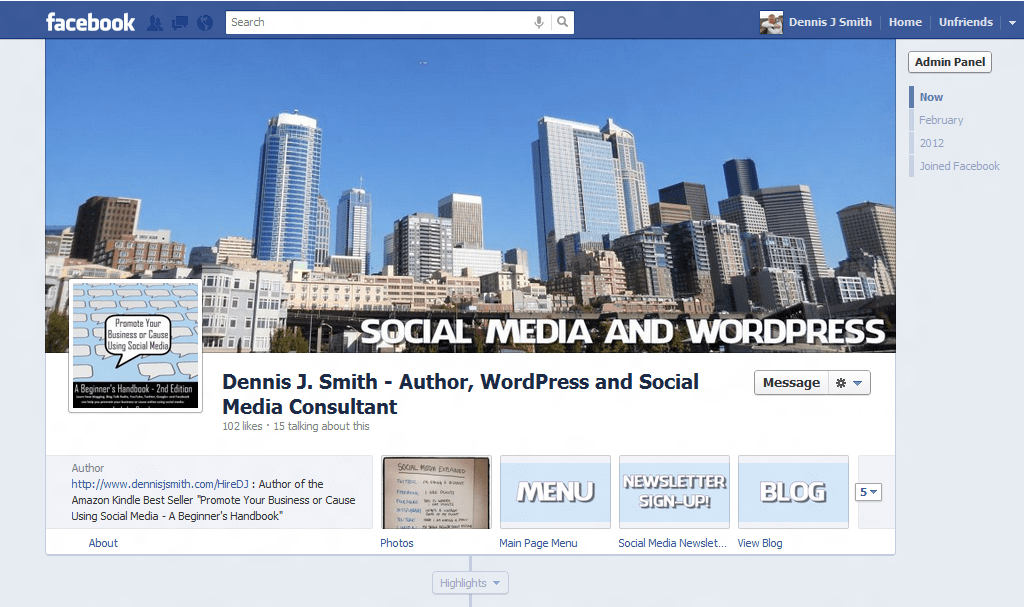Open the gear settings dropdown beside Message
Viewport: 1024px width, 607px height.
point(849,383)
